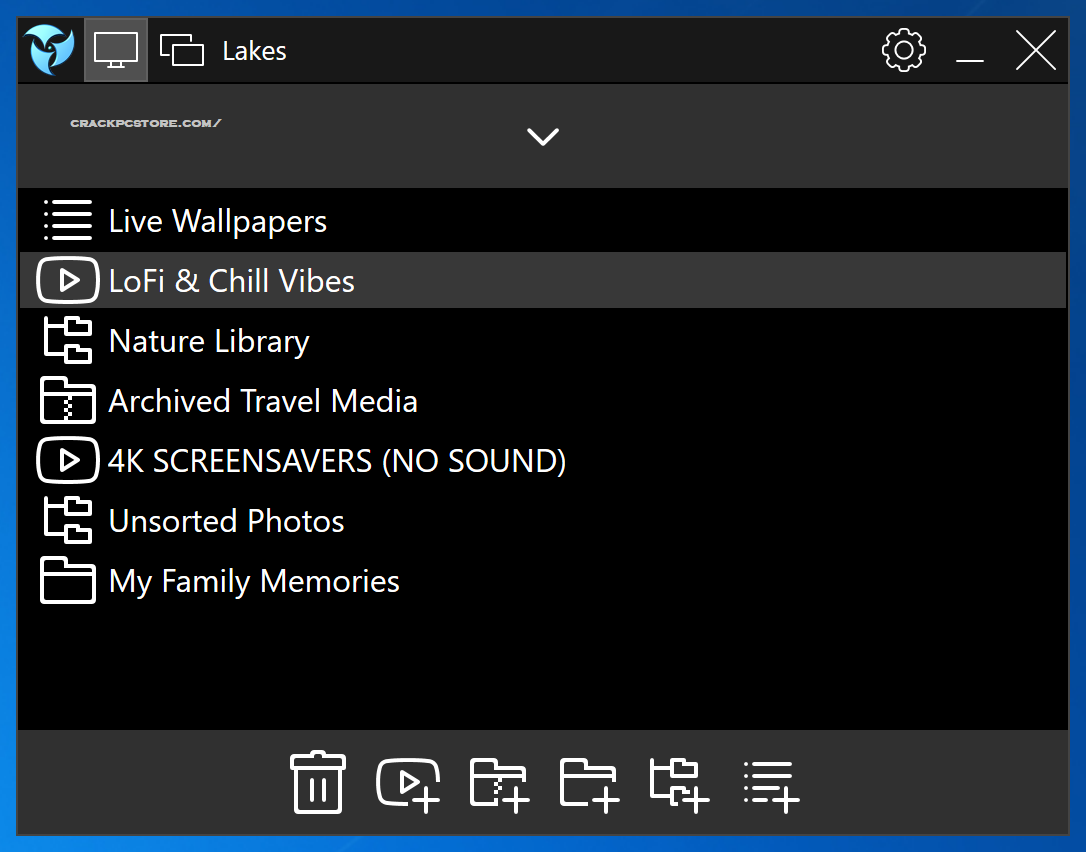The width and height of the screenshot is (1086, 852).
Task: Click the blue swirl app logo
Action: coord(50,50)
